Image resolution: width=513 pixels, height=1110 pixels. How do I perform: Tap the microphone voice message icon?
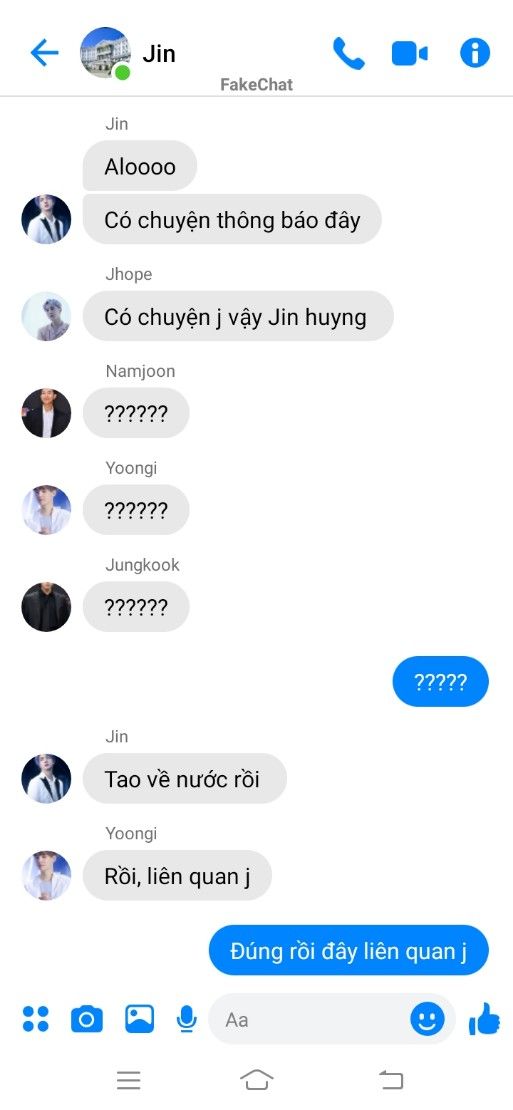point(187,1019)
